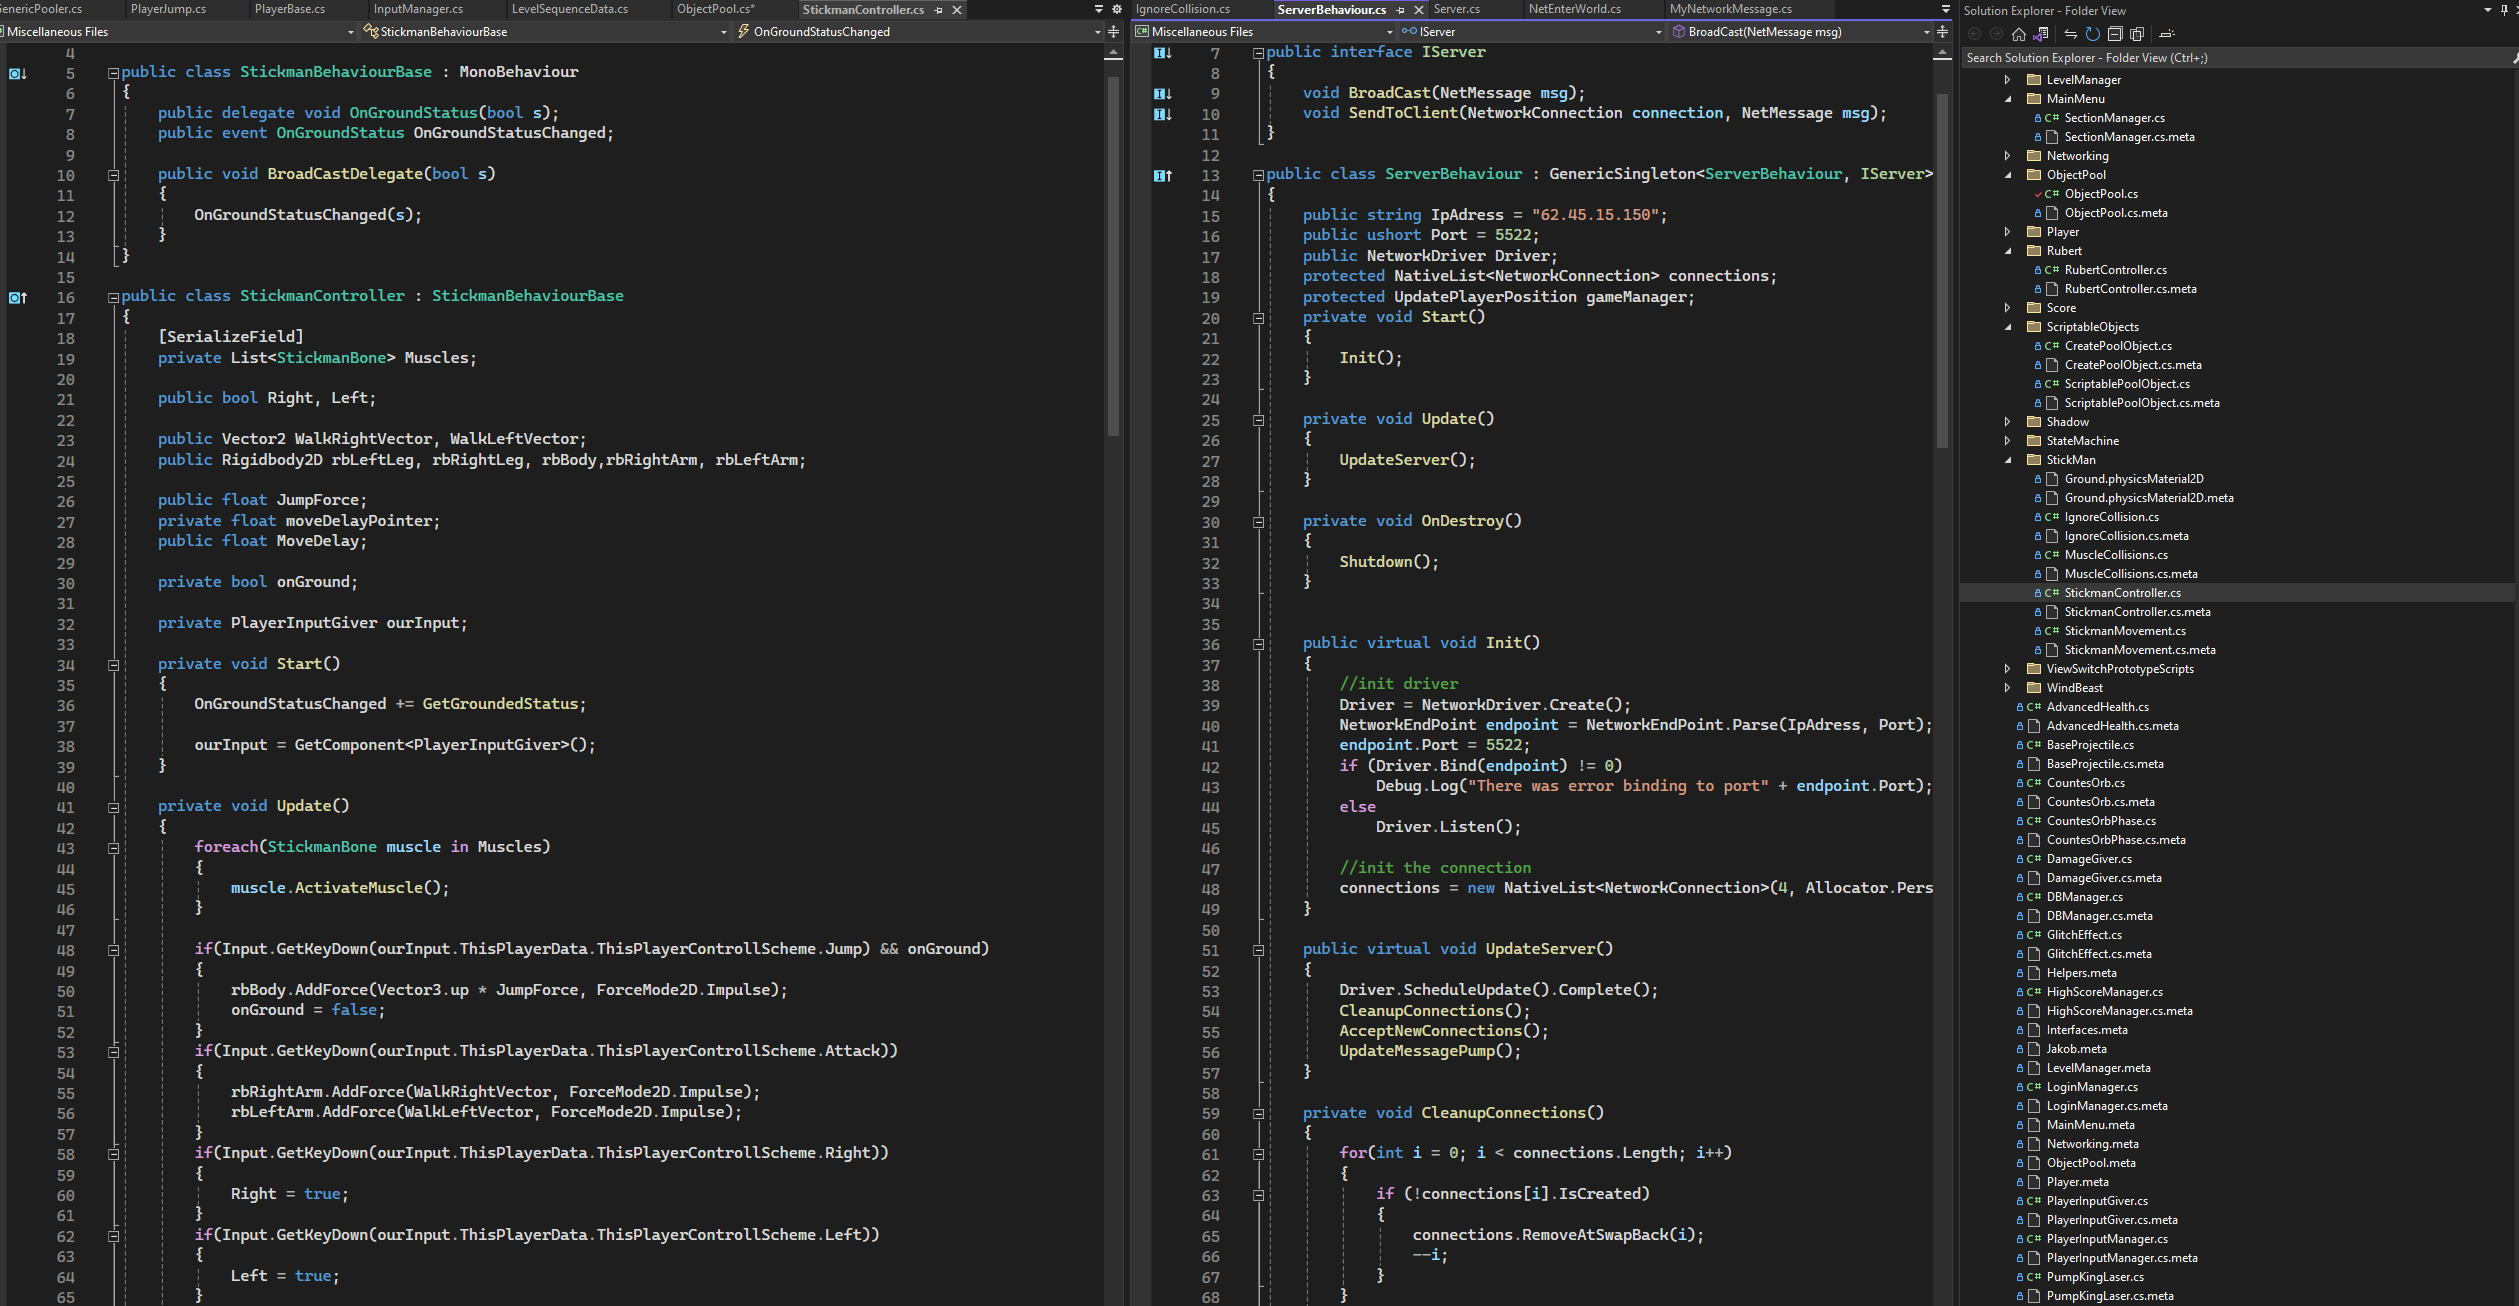Click Switch Views icon in Solution Explorer
Screen dimensions: 2519x1306
pyautogui.click(x=2041, y=34)
